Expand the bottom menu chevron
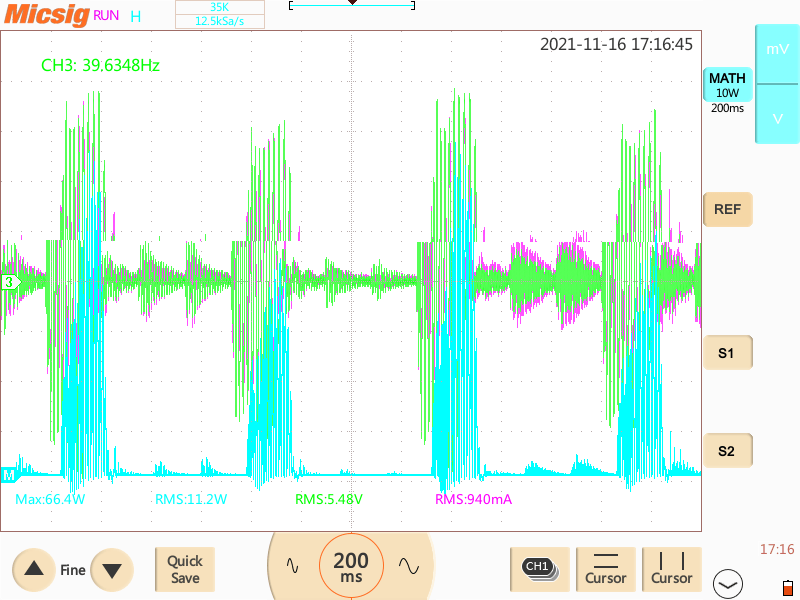Viewport: 800px width, 600px height. click(x=728, y=584)
